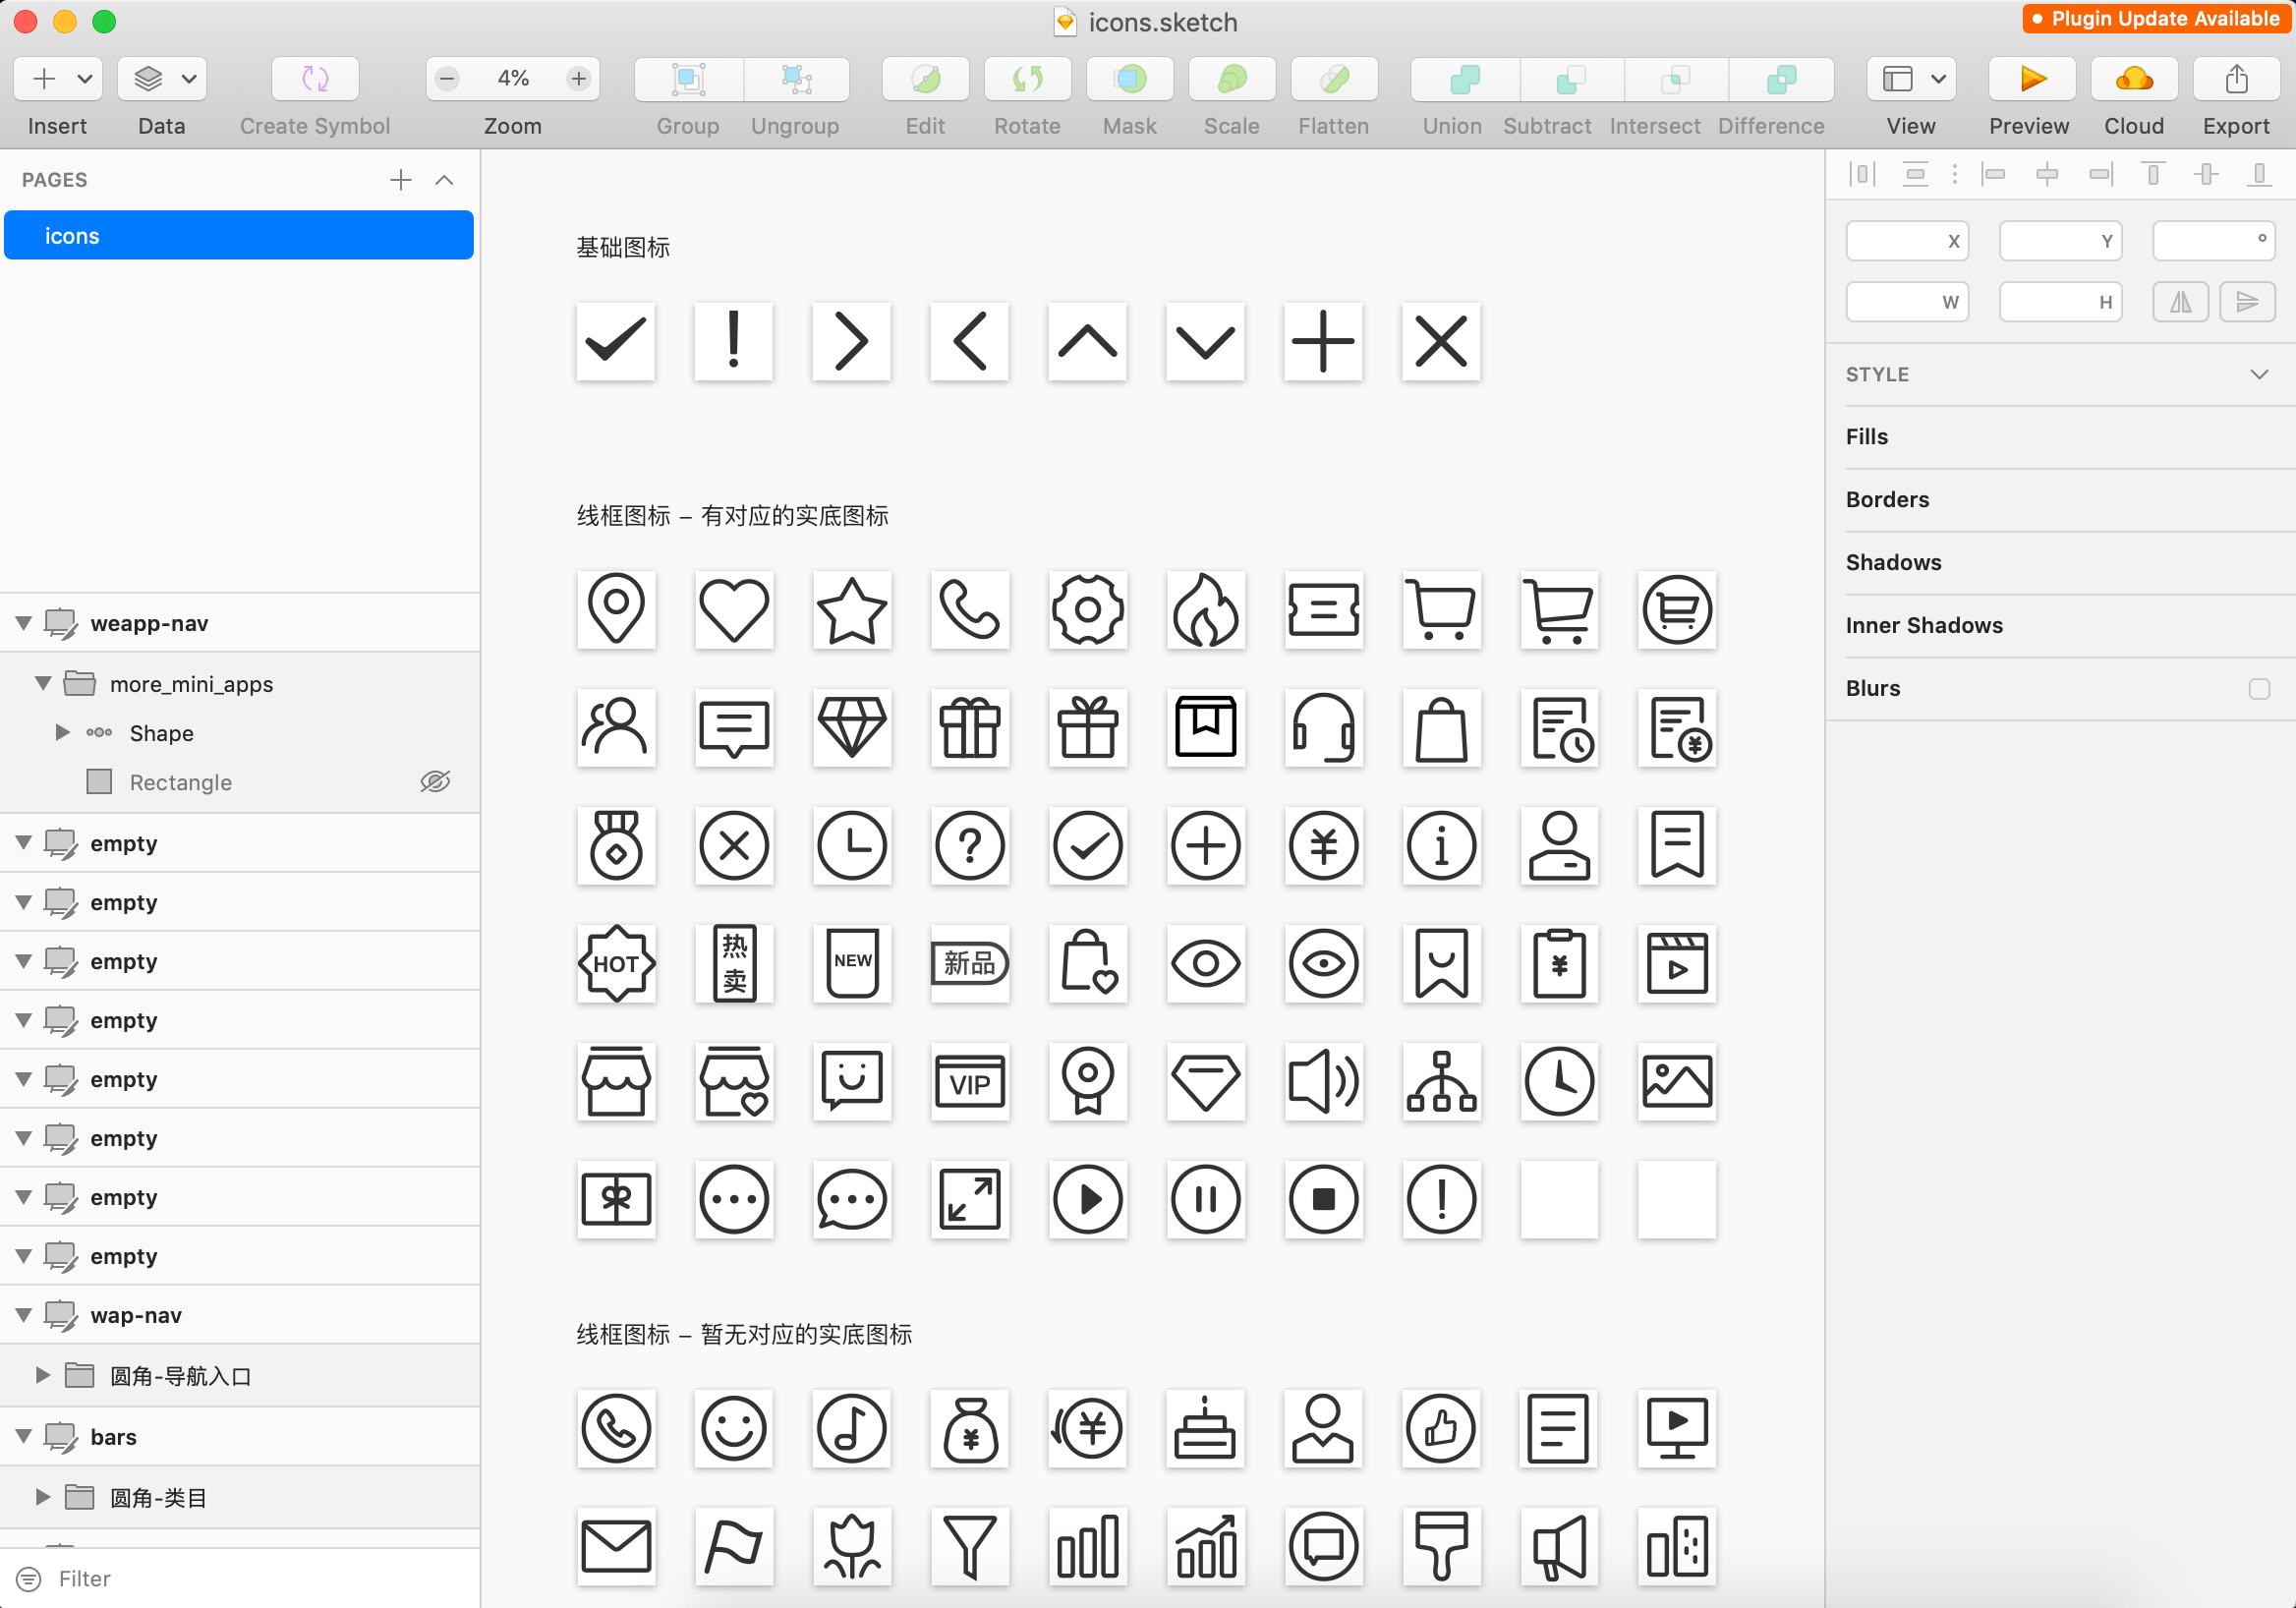This screenshot has height=1608, width=2296.
Task: Add a new page with plus icon
Action: point(400,180)
